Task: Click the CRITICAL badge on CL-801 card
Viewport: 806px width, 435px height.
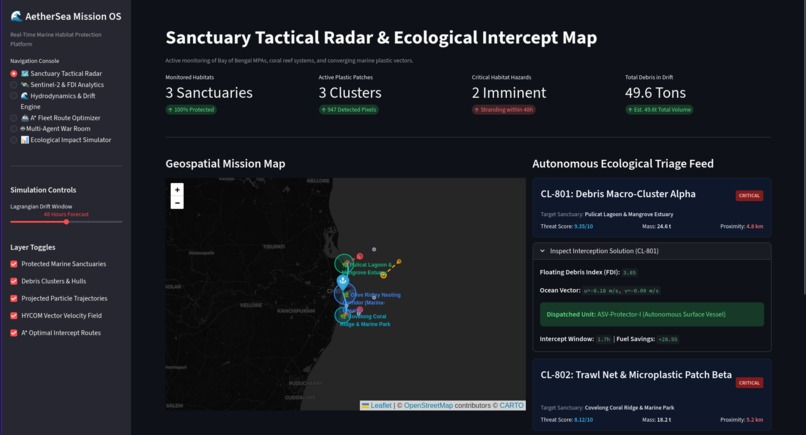Action: tap(749, 195)
